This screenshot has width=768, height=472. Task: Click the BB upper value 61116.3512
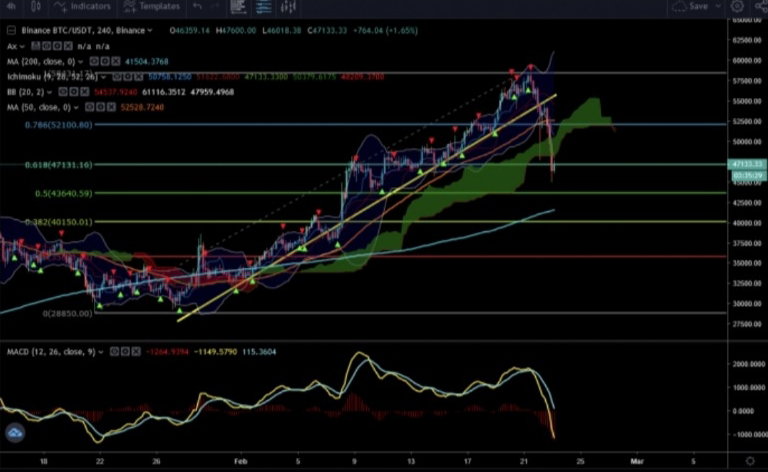pyautogui.click(x=164, y=92)
